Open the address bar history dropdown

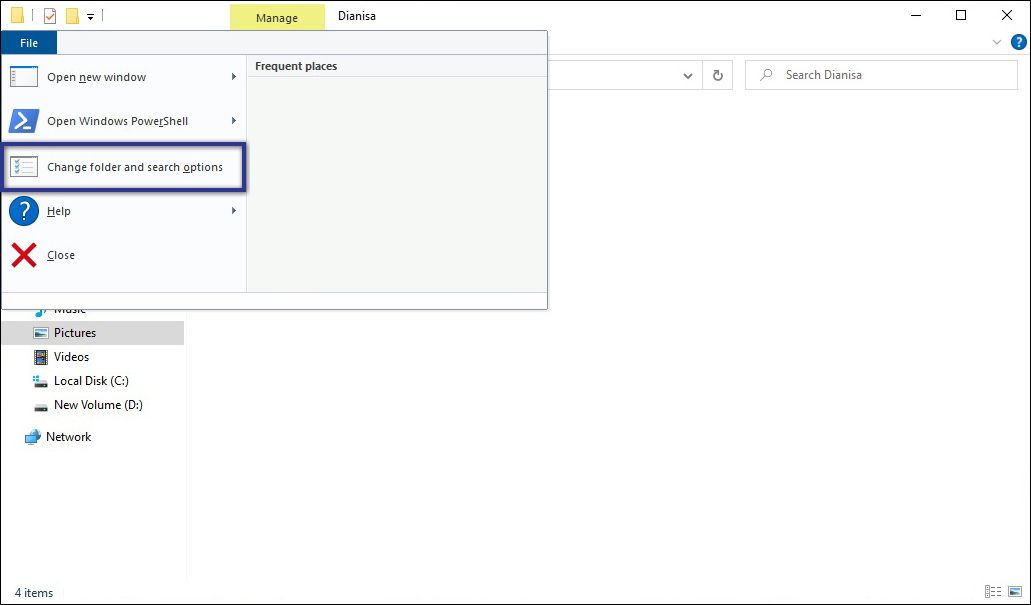point(687,74)
